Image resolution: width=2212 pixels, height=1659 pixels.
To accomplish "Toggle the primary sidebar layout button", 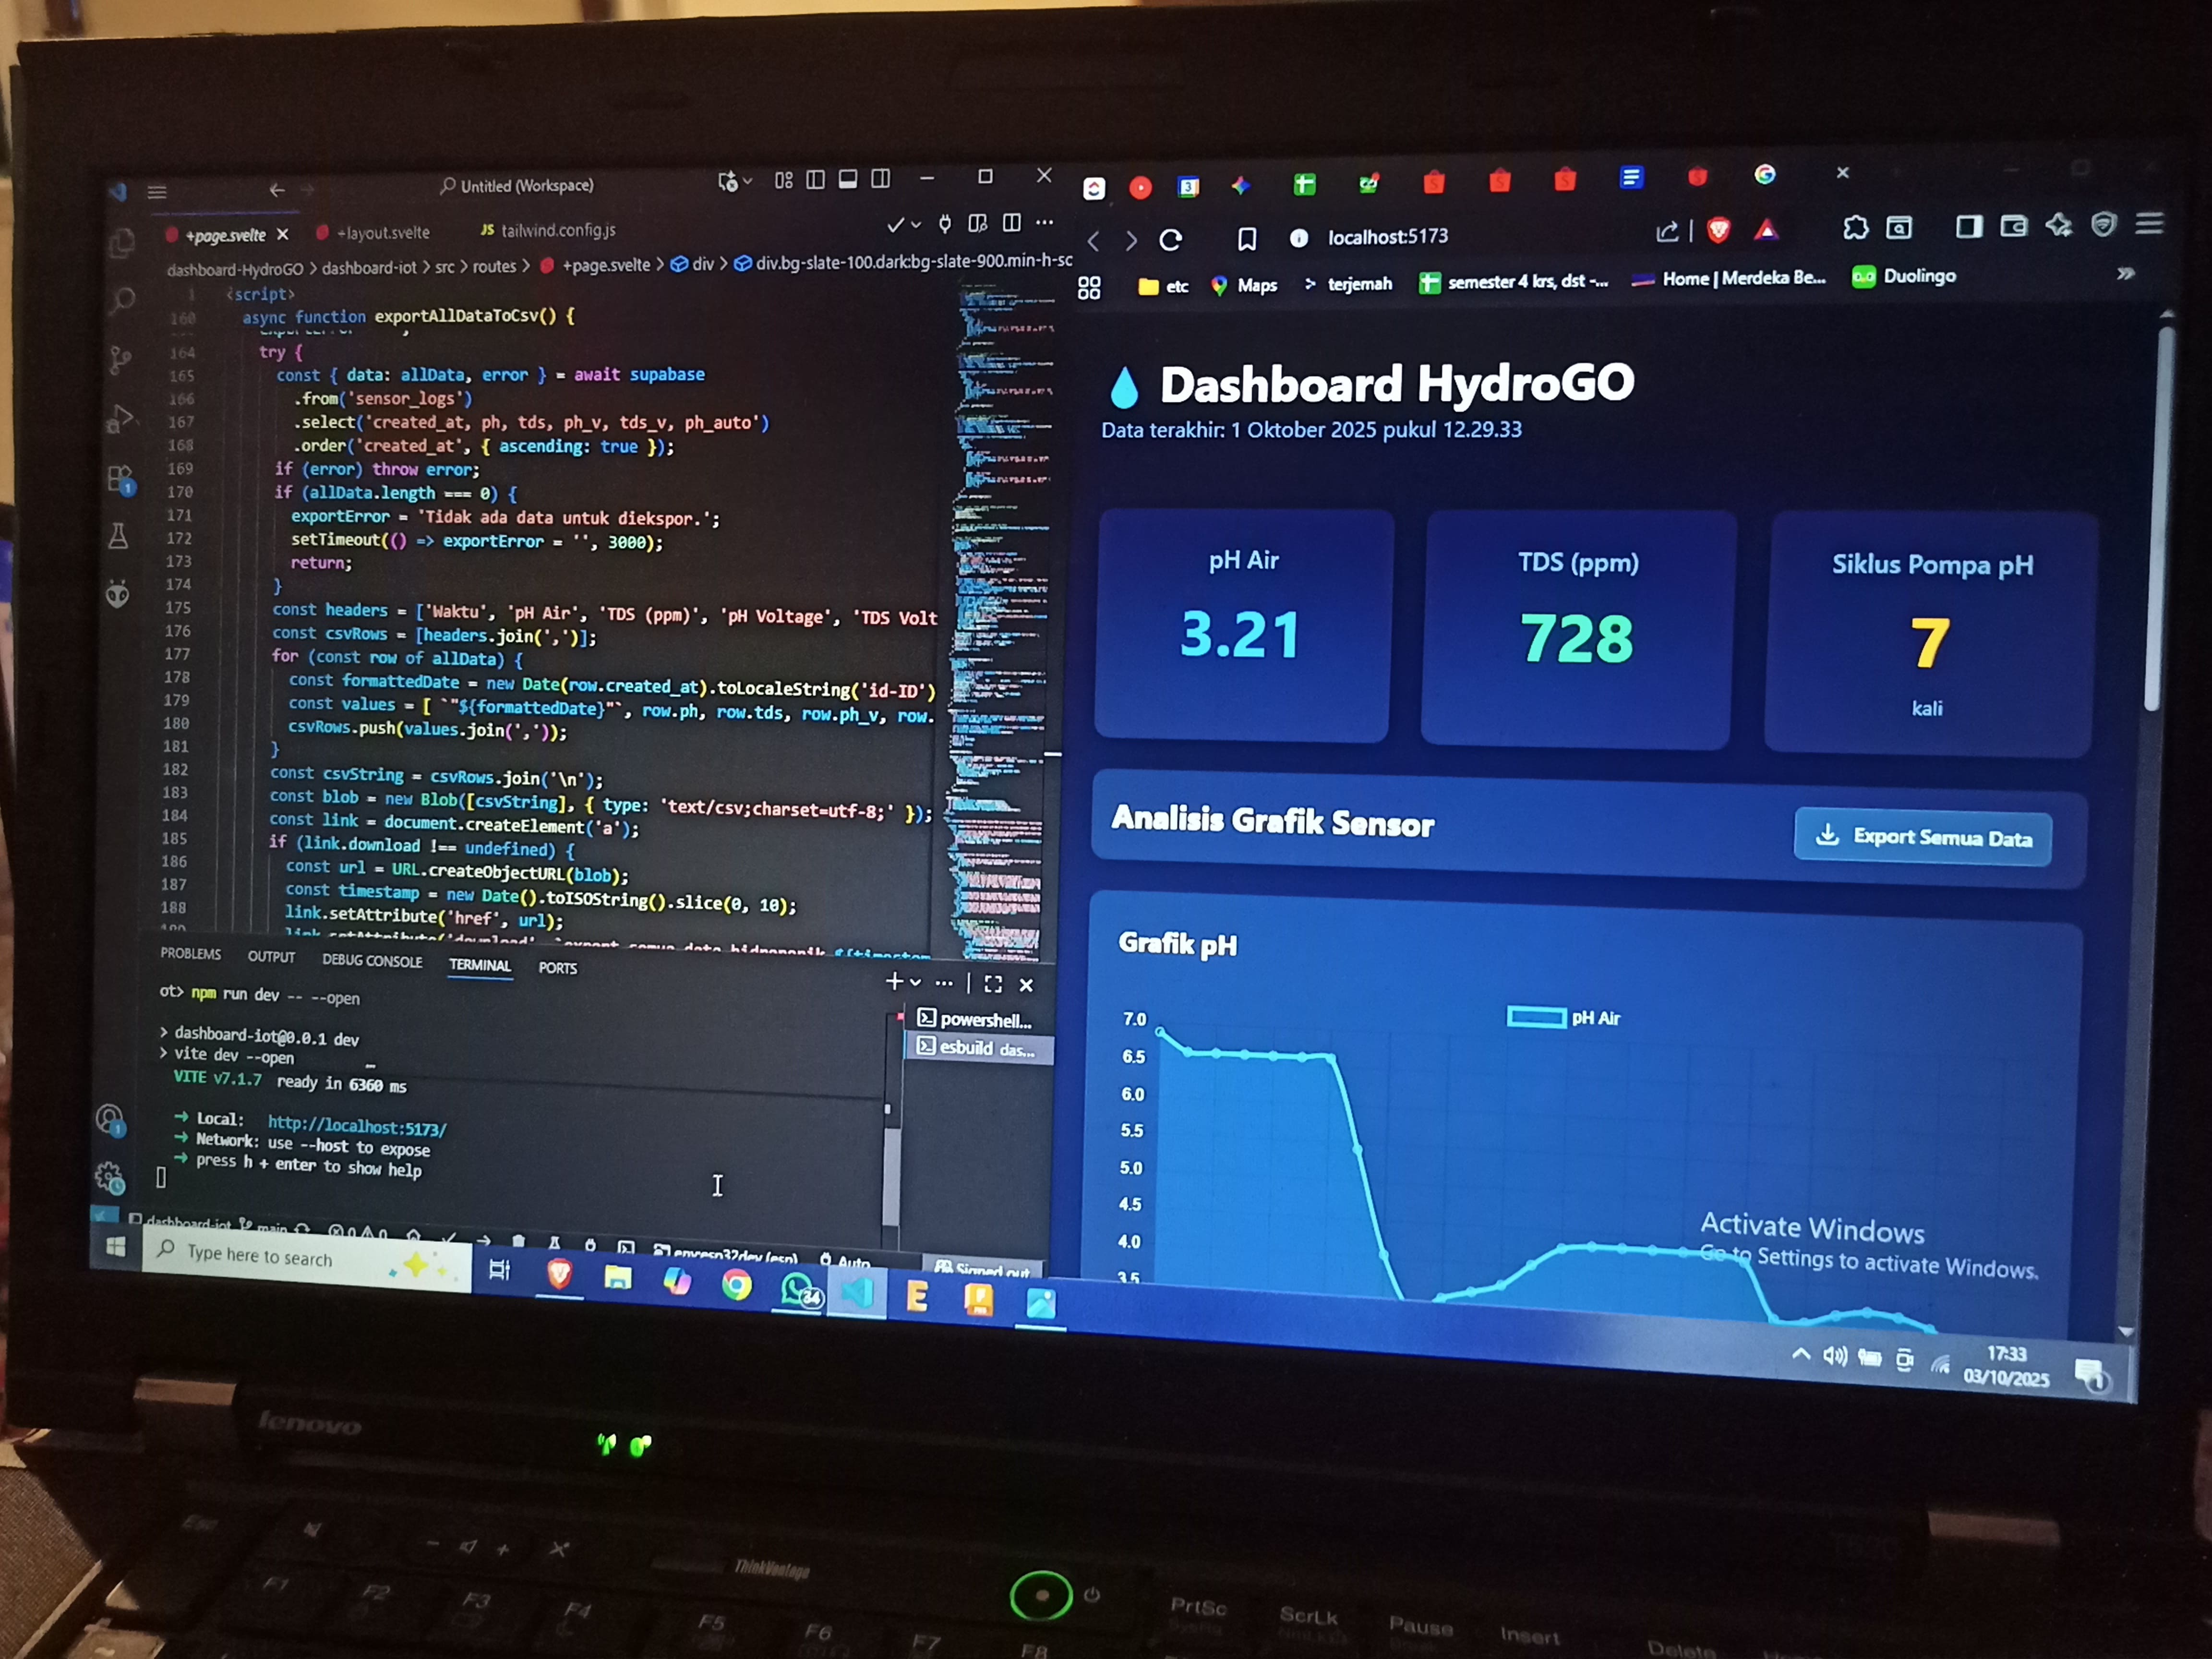I will [x=815, y=180].
